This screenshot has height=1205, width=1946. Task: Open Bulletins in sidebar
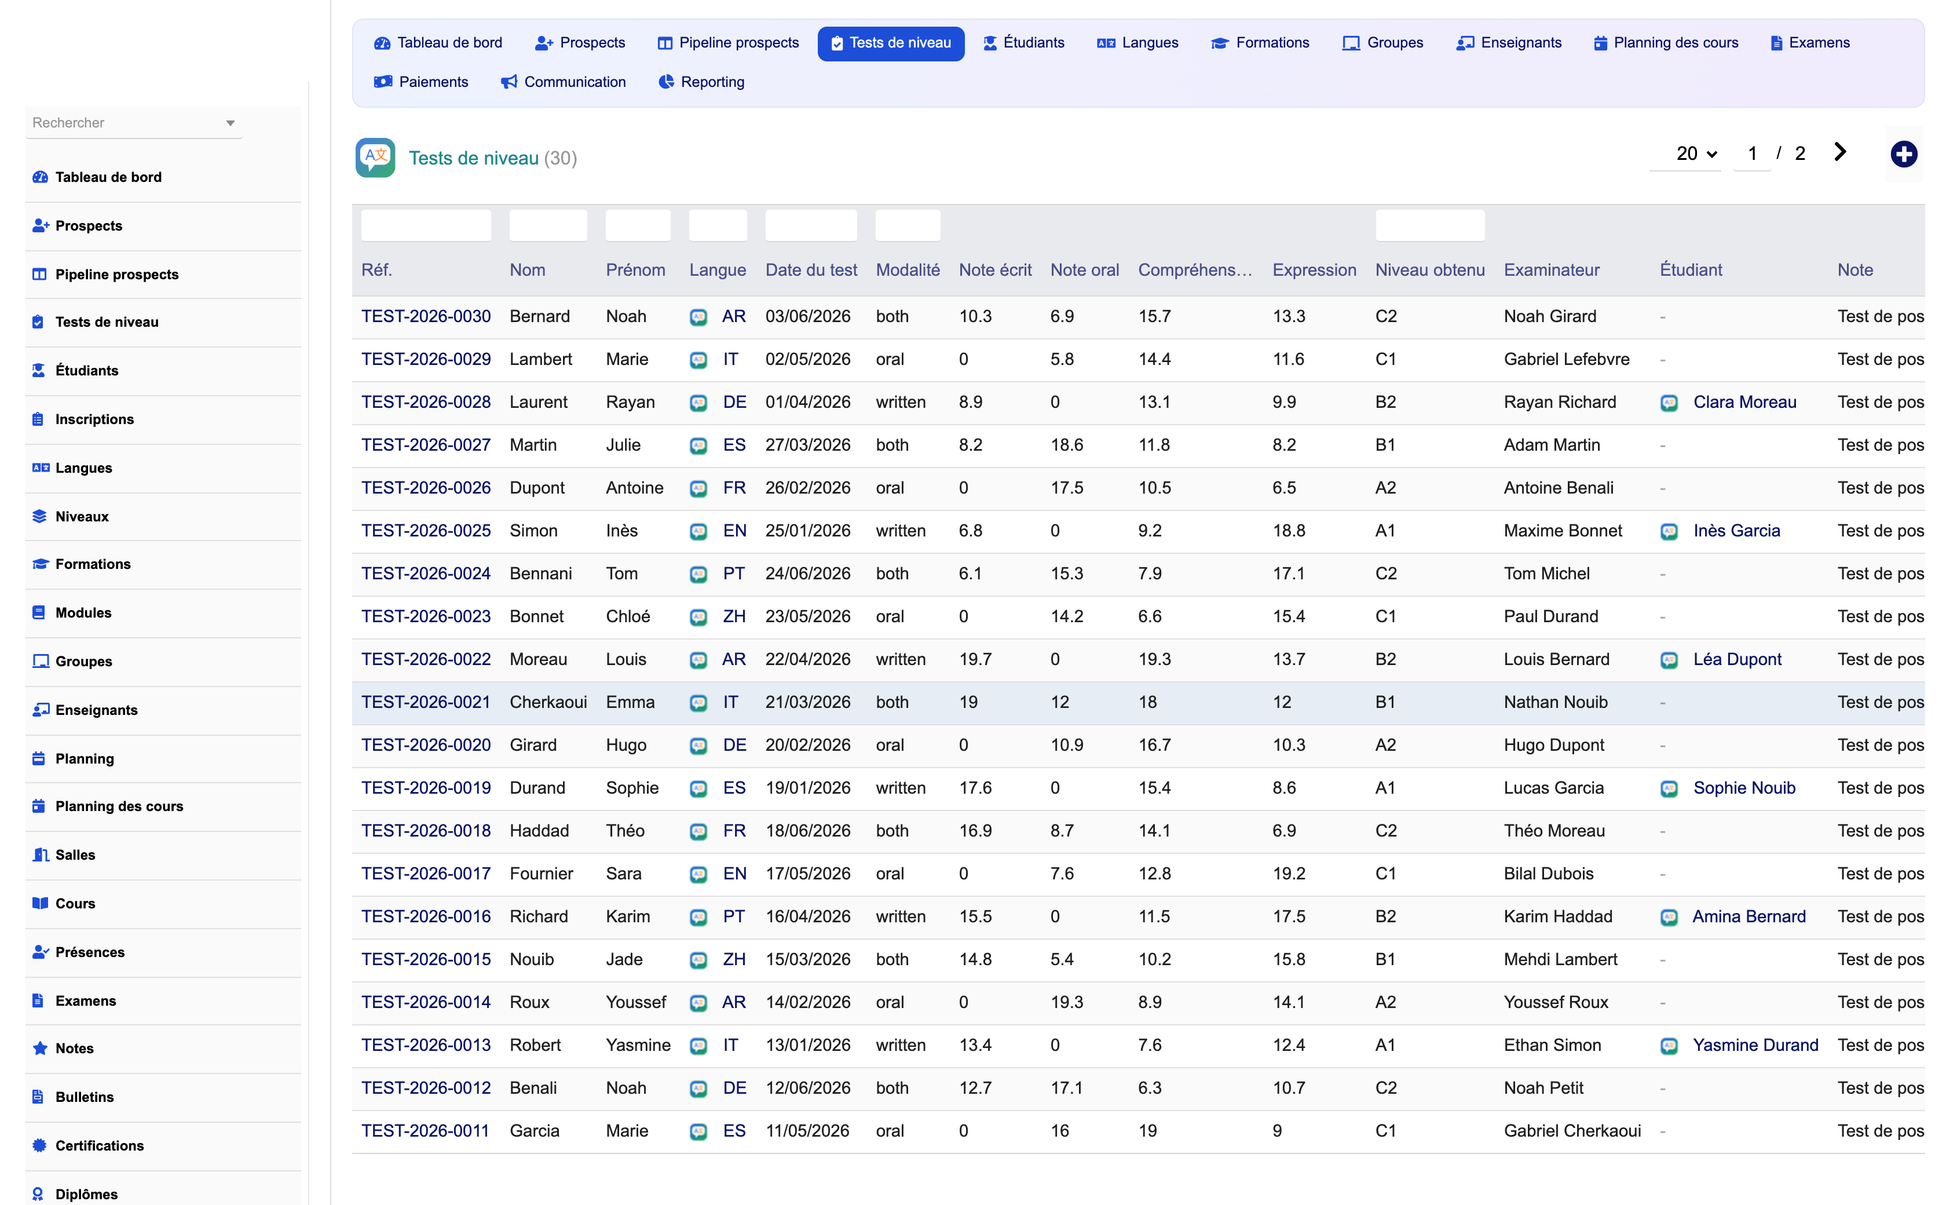pyautogui.click(x=84, y=1097)
